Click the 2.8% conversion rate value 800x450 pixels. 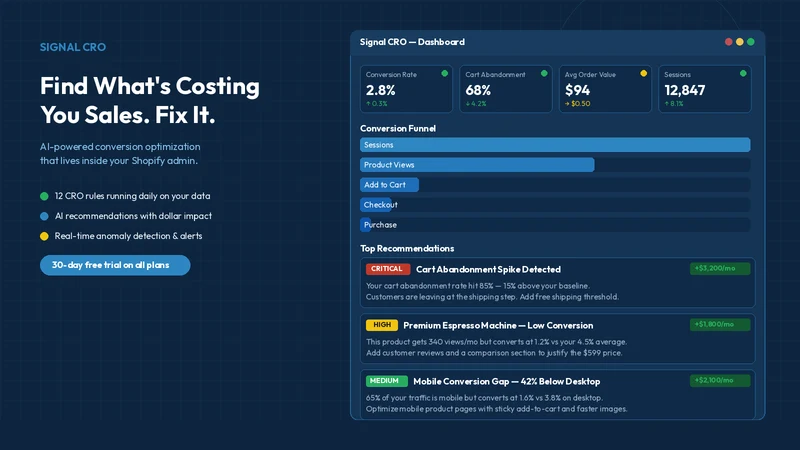tap(381, 90)
